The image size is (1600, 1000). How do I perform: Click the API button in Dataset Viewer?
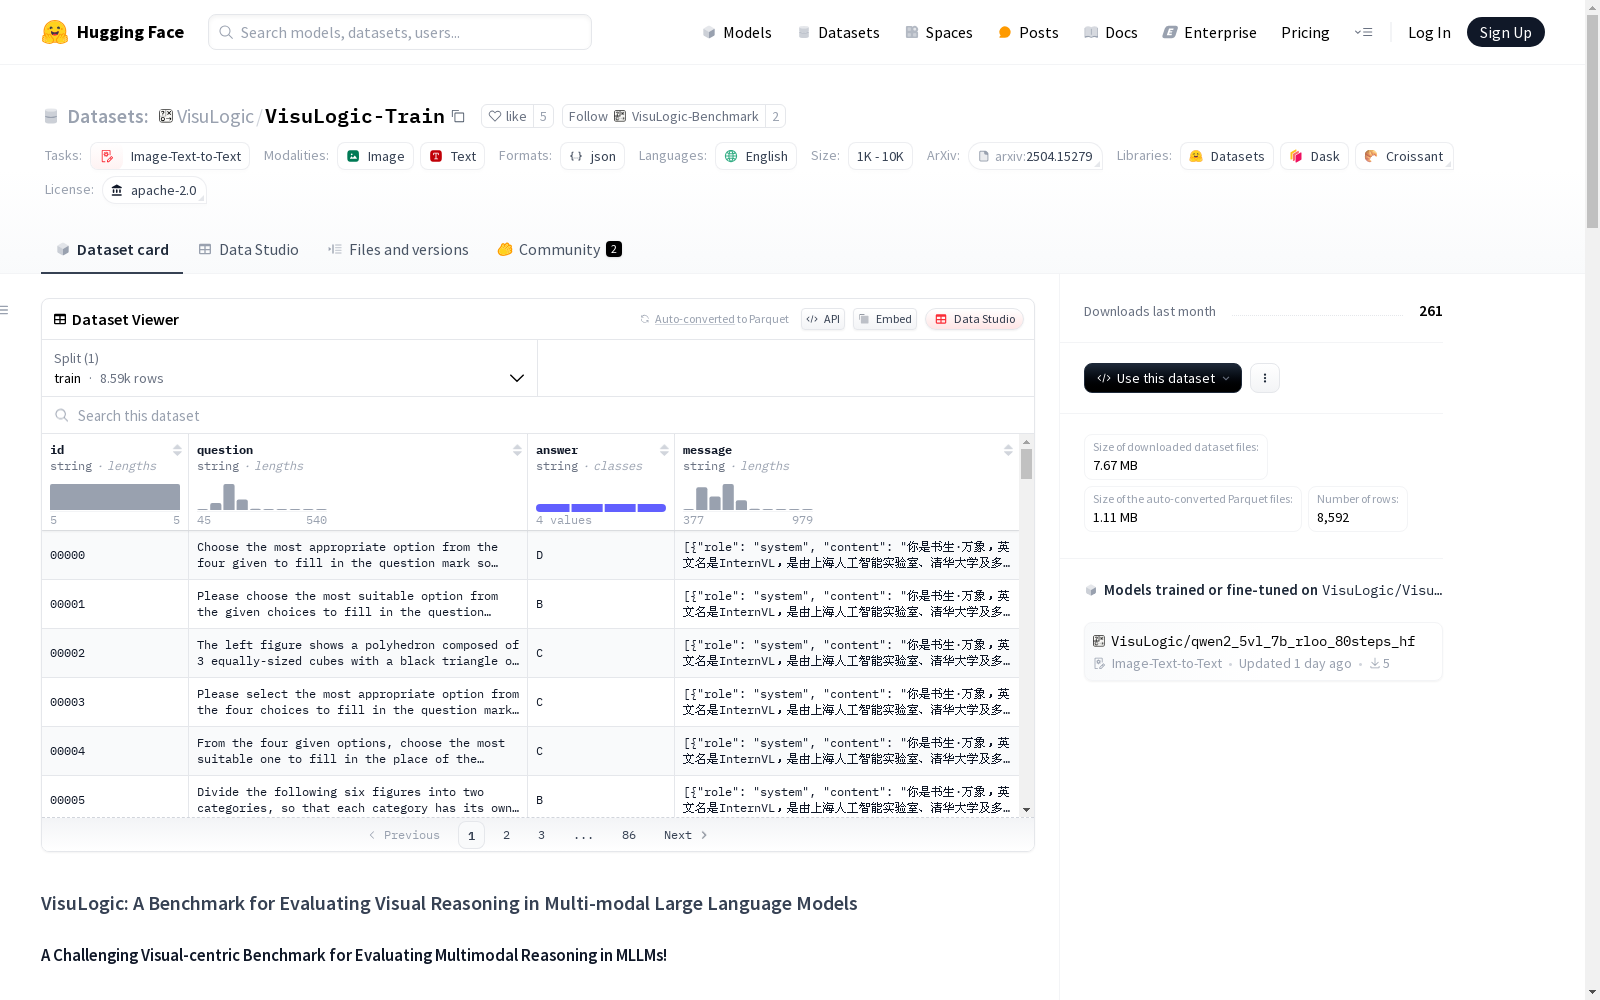(x=823, y=319)
